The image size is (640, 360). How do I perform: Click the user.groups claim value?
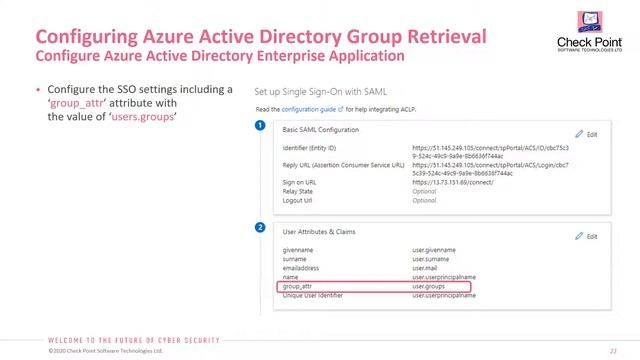[x=429, y=287]
